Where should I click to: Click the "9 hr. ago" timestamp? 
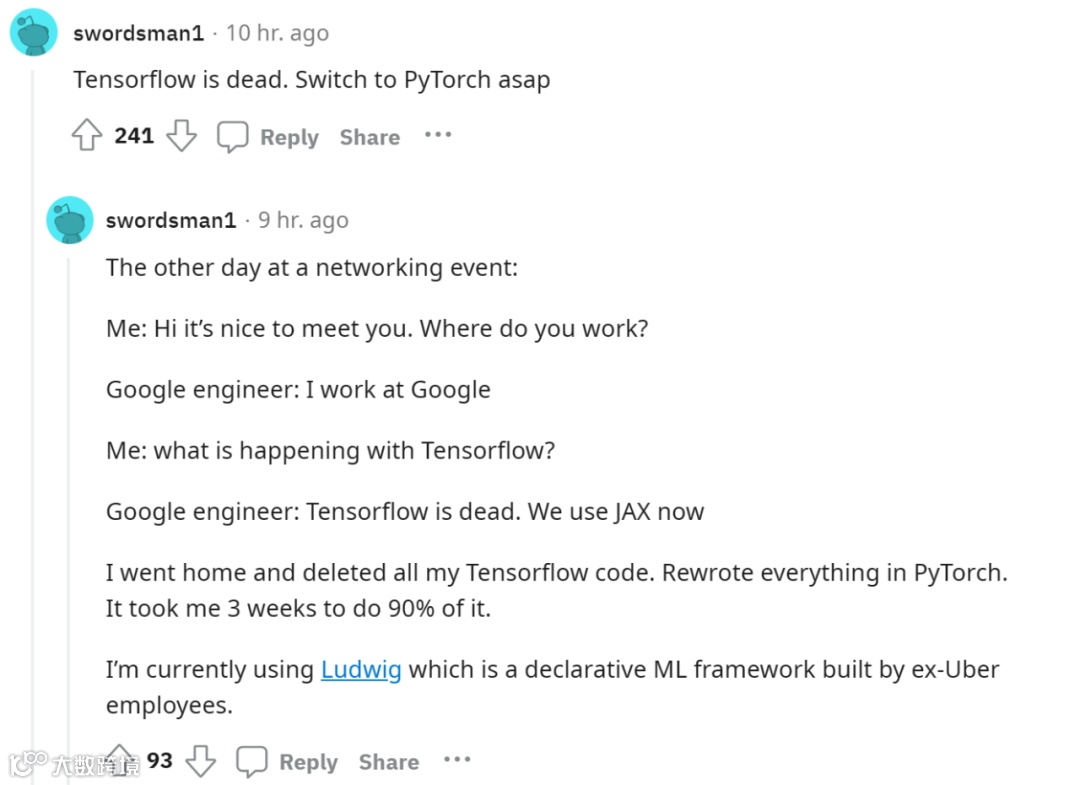point(303,220)
